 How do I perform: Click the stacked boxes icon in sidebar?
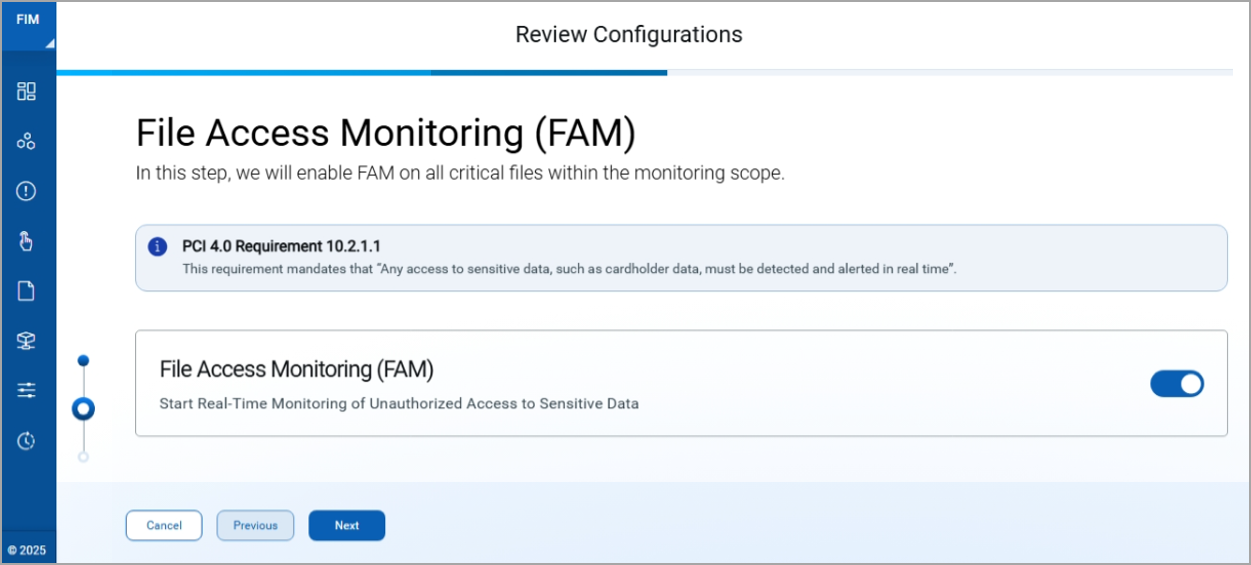(26, 341)
